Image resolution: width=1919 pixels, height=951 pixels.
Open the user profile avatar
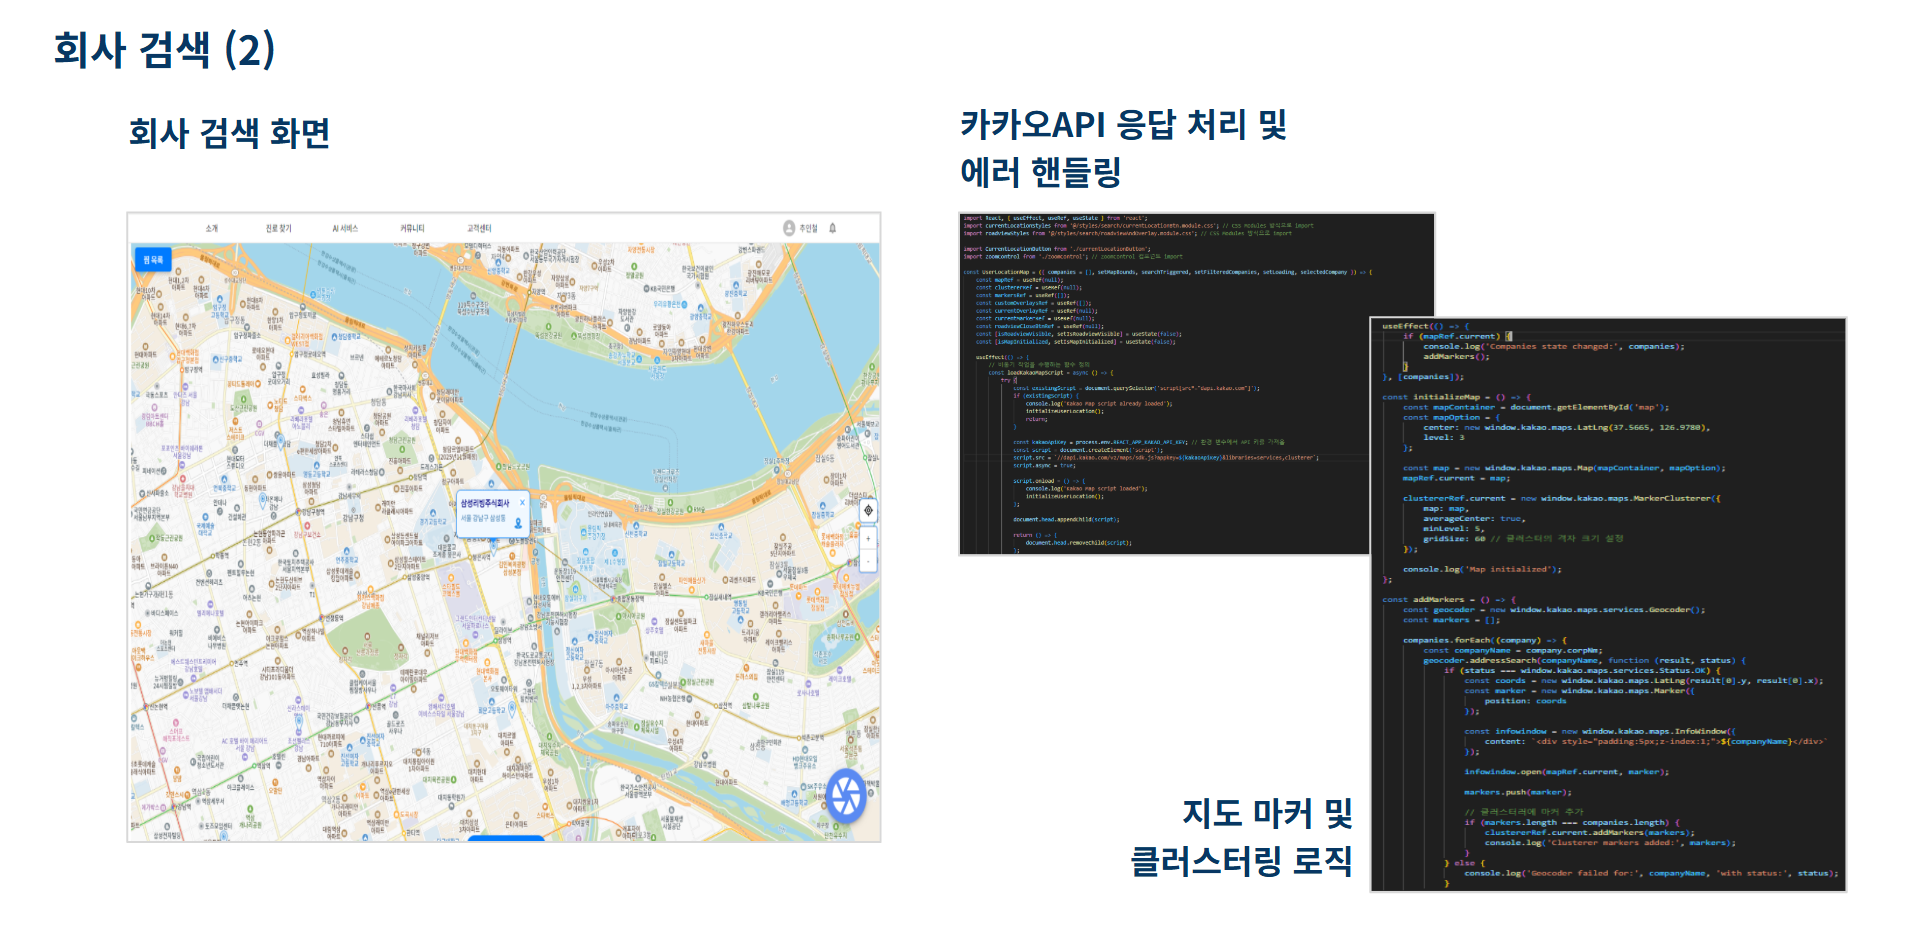(789, 228)
